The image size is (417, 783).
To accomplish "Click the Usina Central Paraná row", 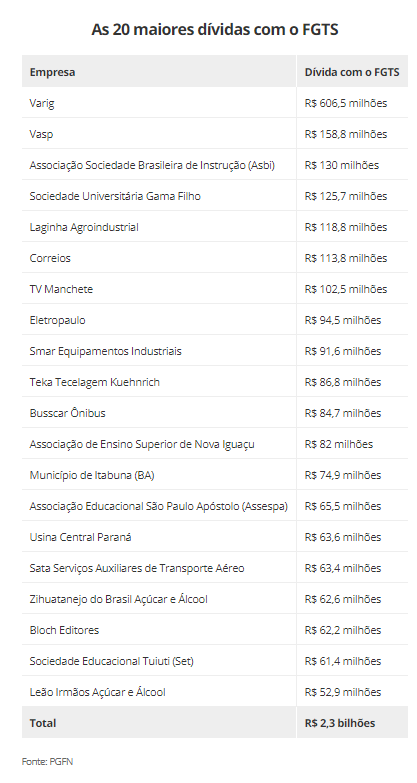I will 215,537.
